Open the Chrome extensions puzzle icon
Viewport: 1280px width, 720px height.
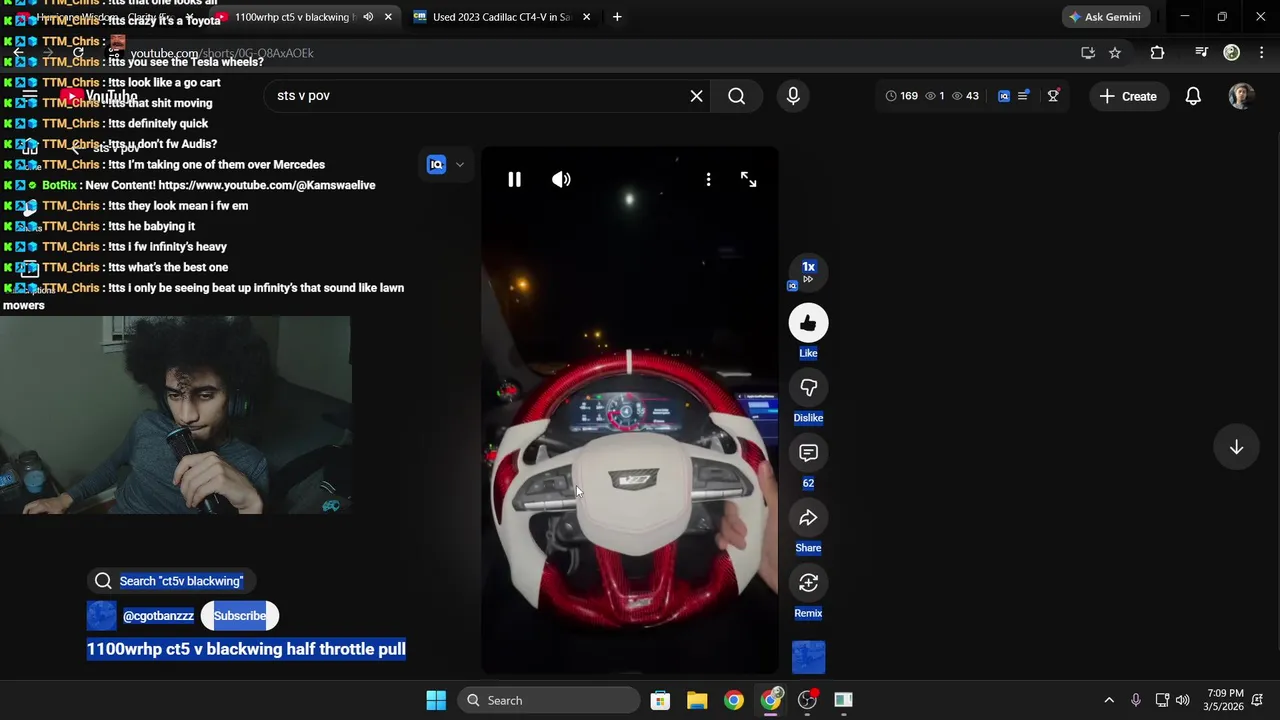(x=1157, y=53)
